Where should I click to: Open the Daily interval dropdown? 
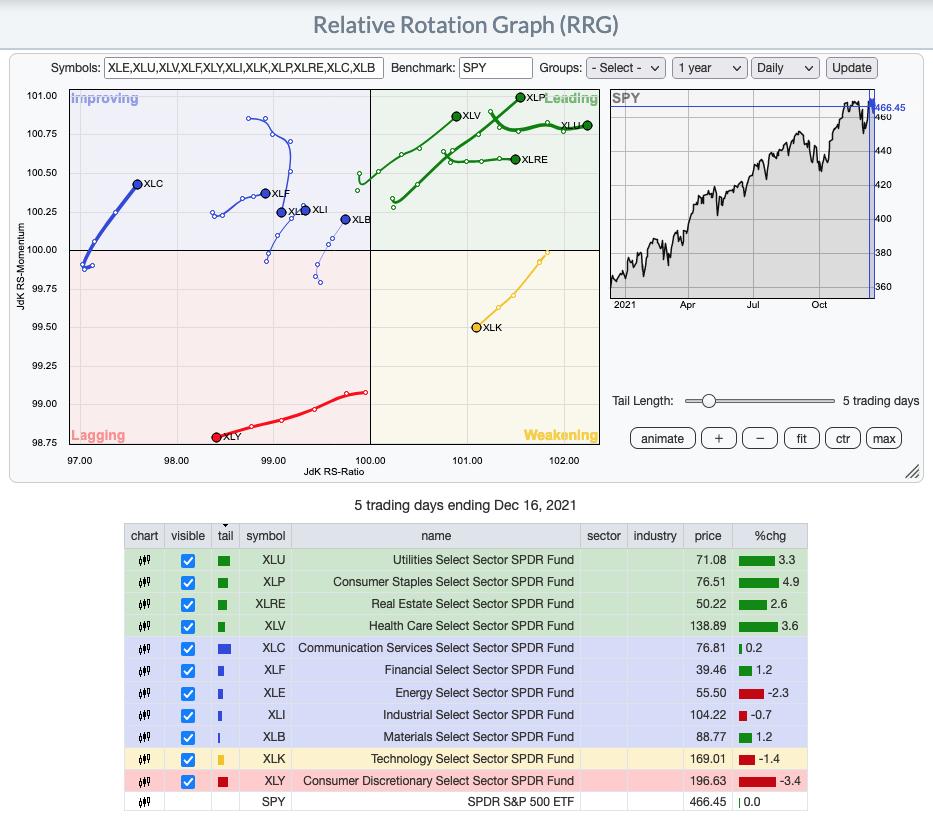point(785,68)
